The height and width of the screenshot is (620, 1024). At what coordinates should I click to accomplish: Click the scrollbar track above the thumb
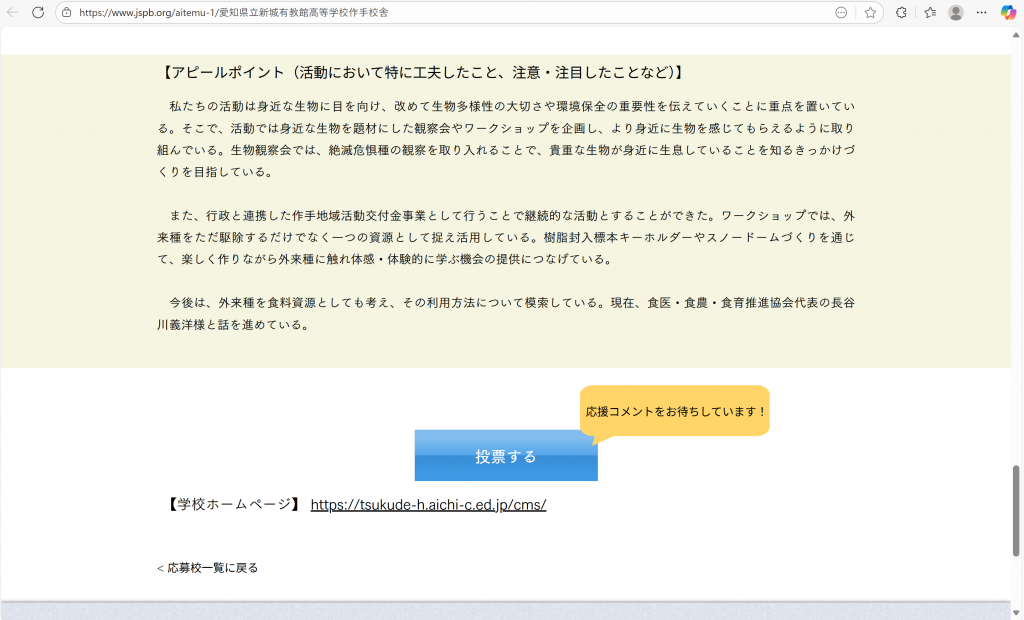(1017, 250)
